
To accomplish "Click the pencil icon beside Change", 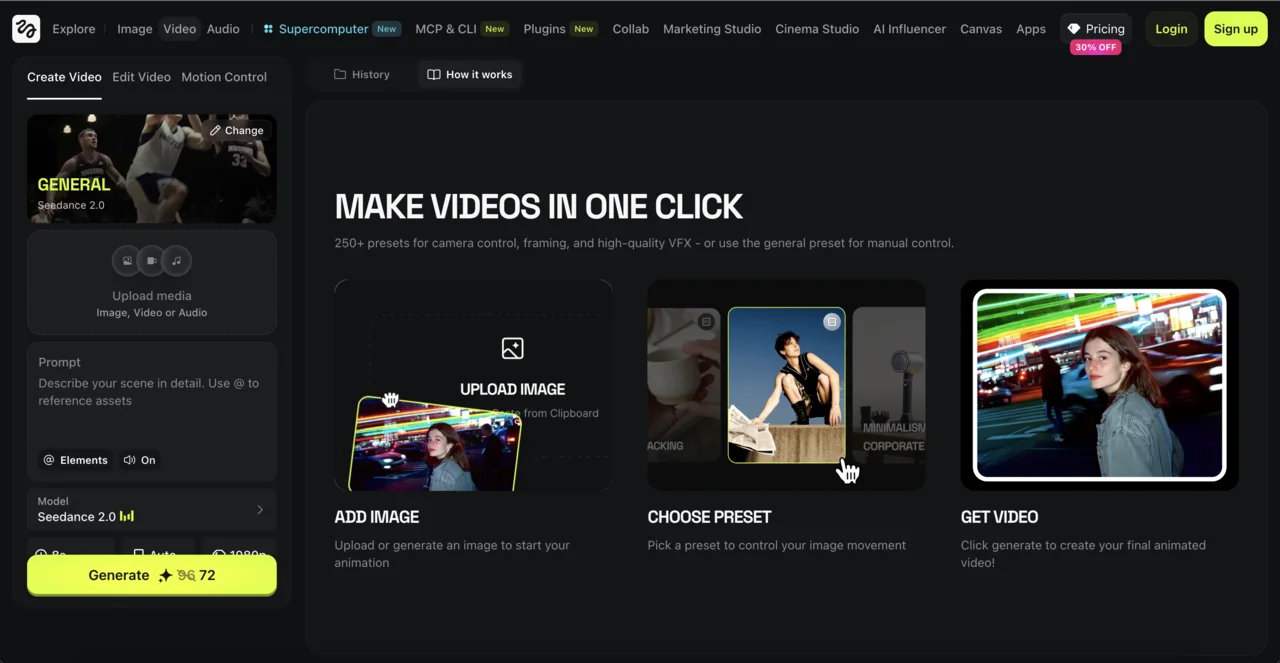I will tap(215, 130).
